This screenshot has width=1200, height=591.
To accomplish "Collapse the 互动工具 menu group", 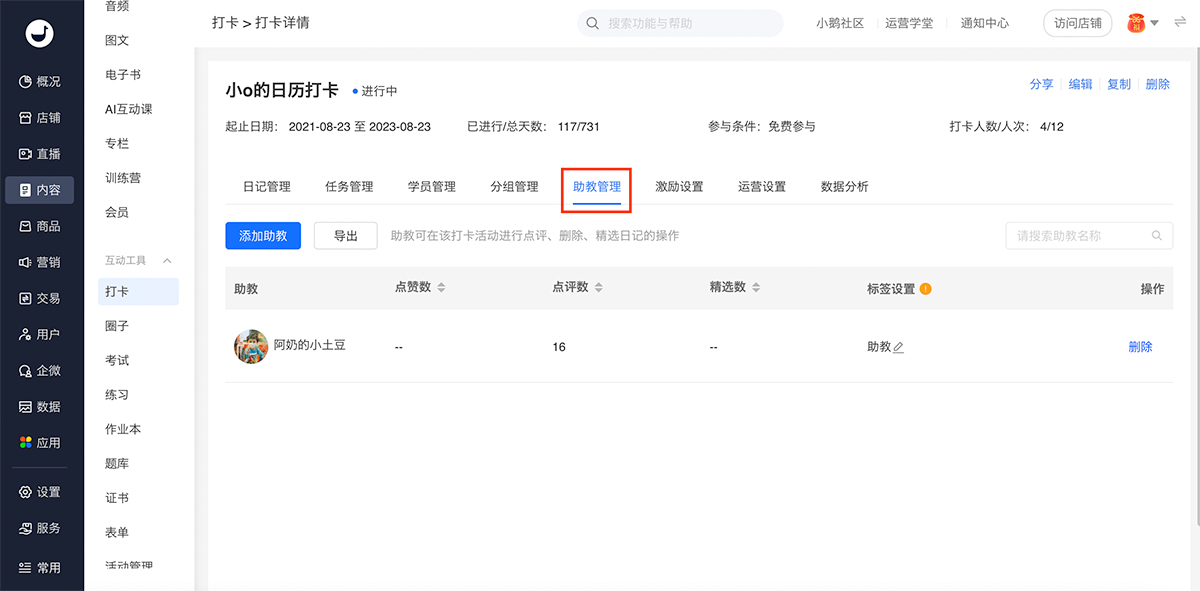I will pyautogui.click(x=167, y=261).
